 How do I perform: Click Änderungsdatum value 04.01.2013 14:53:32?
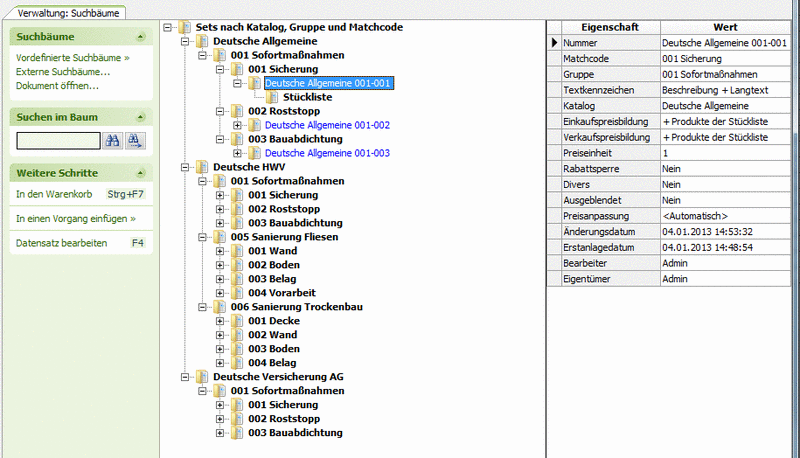[707, 232]
